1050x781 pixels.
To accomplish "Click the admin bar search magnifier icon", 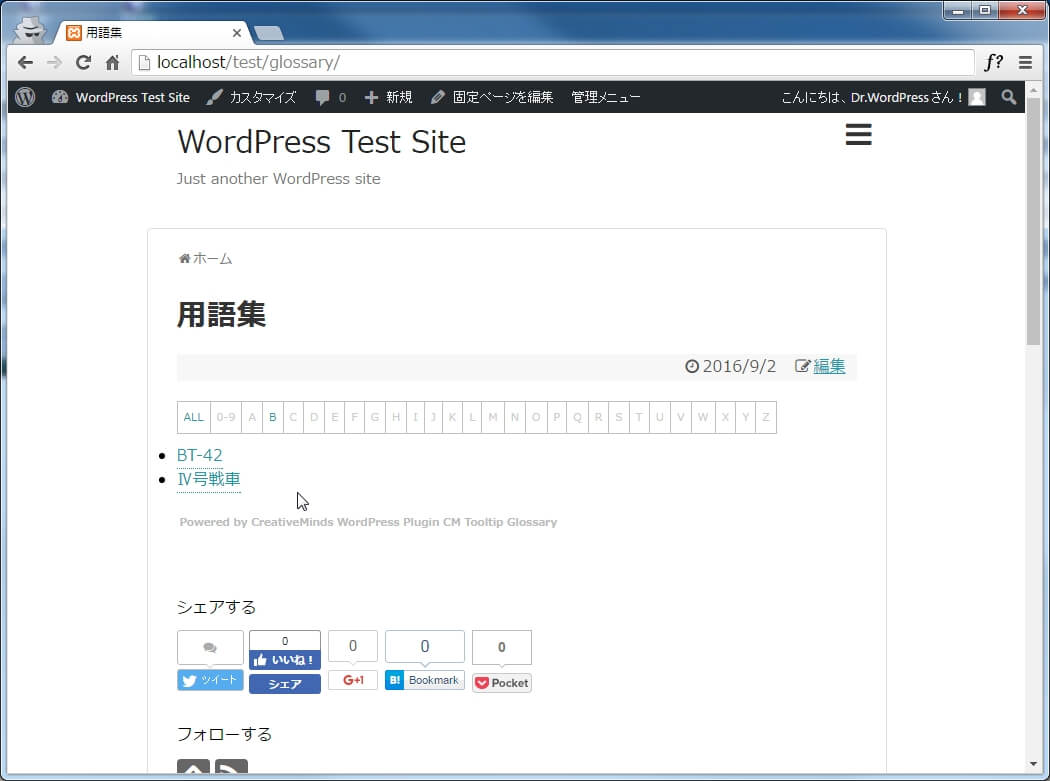I will tap(1008, 97).
